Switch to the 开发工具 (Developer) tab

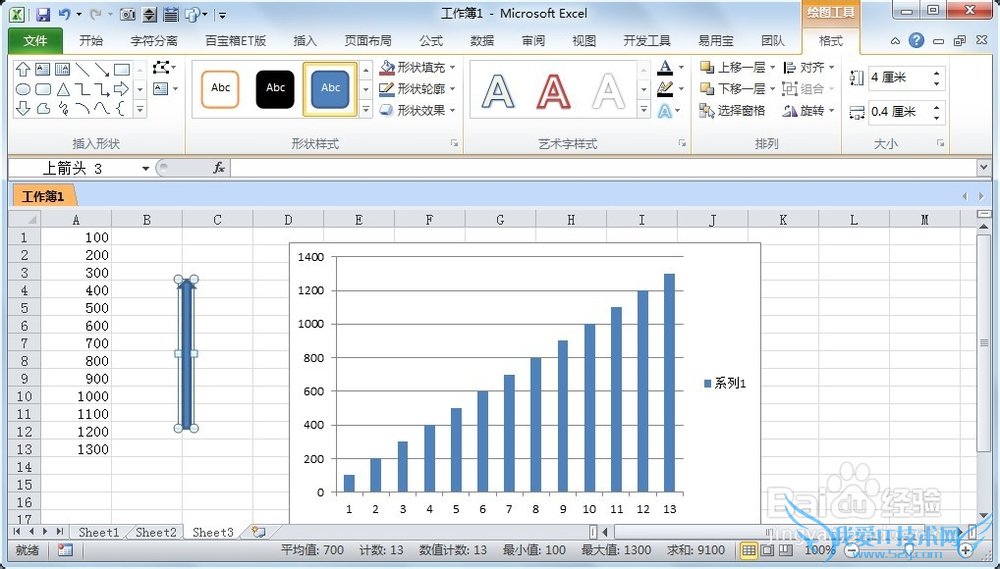pyautogui.click(x=647, y=41)
